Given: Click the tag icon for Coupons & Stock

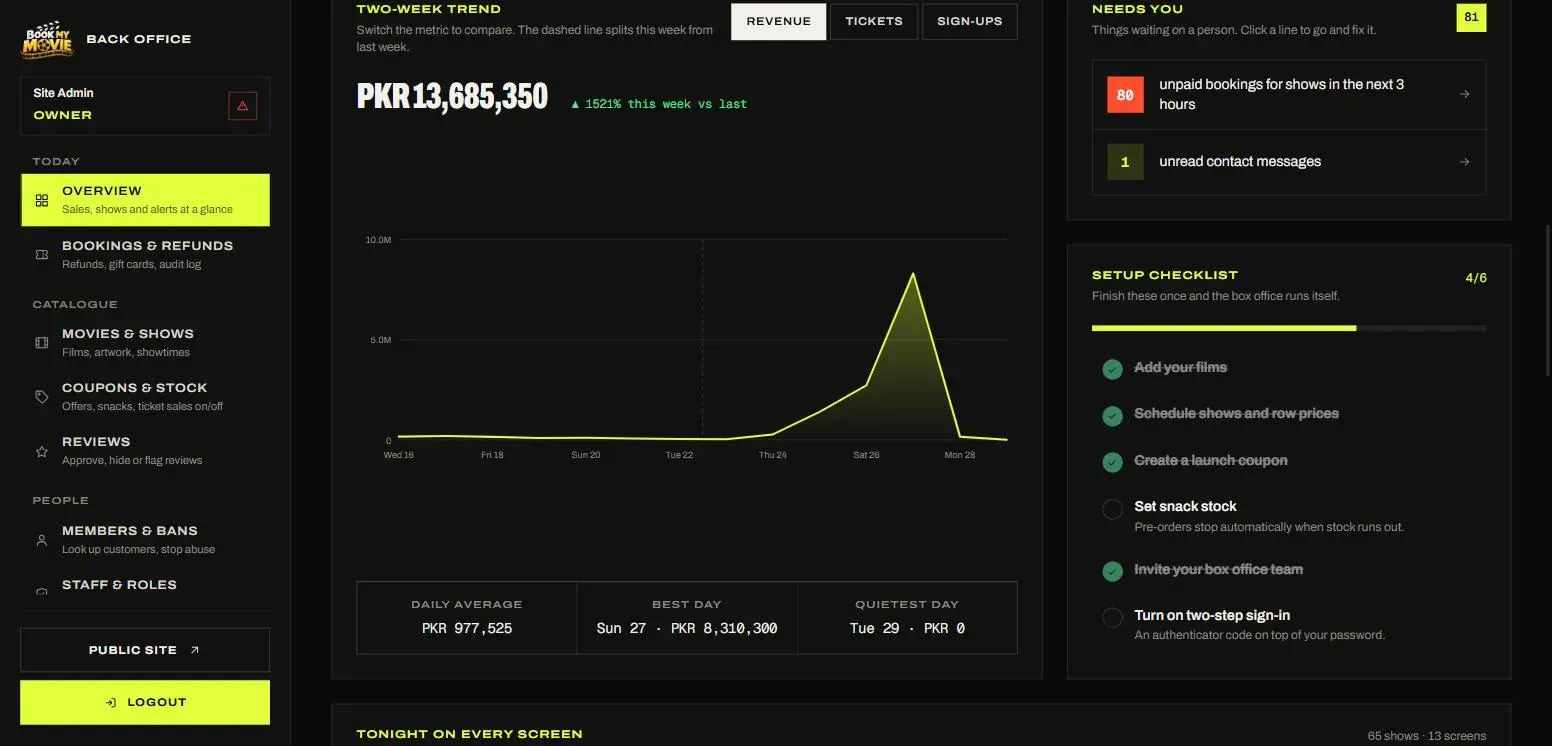Looking at the screenshot, I should tap(42, 397).
